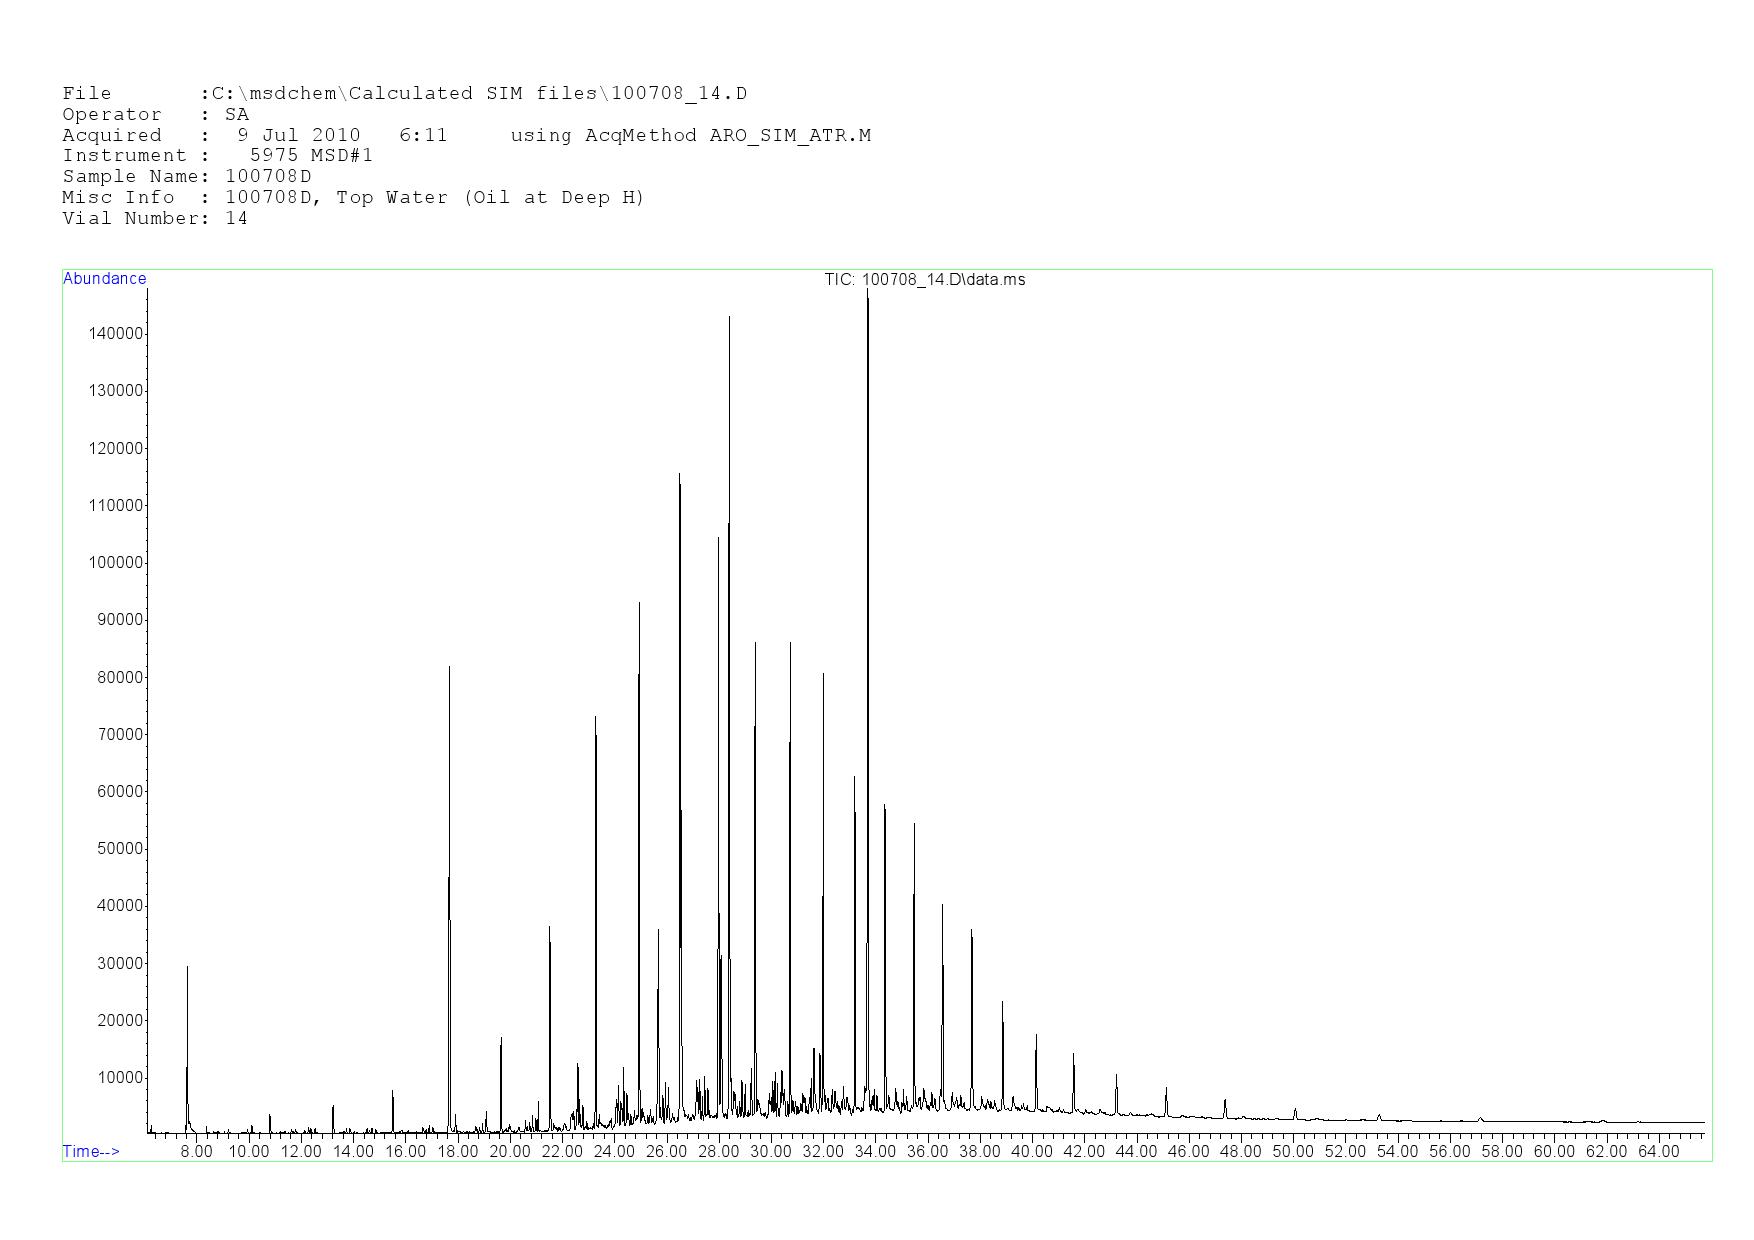Viewport: 1754px width, 1240px height.
Task: Click the blue Time--> axis label
Action: (91, 1152)
